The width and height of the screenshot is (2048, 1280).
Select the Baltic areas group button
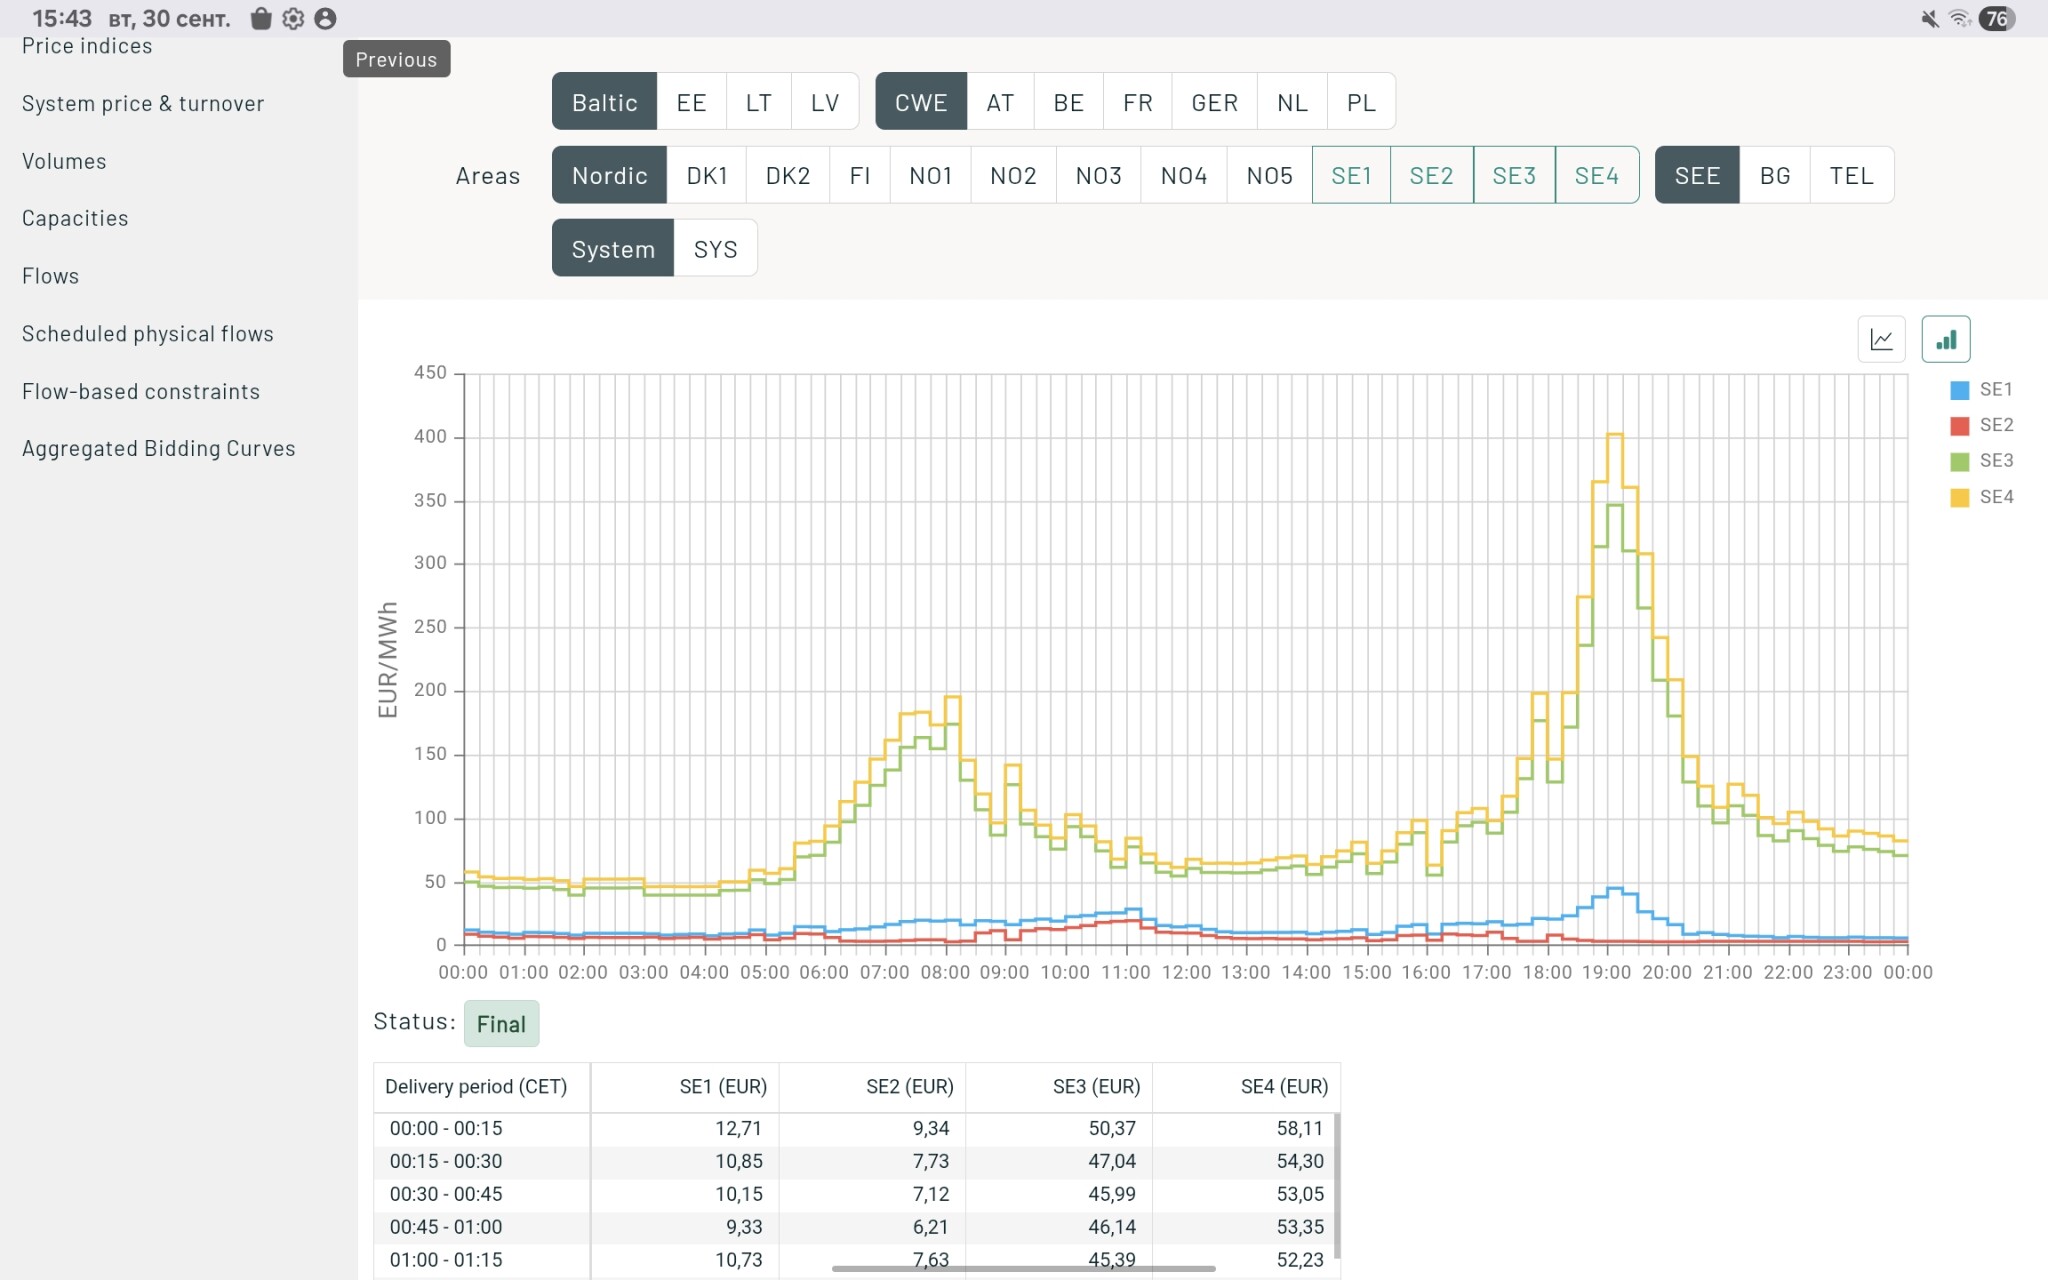pyautogui.click(x=604, y=102)
